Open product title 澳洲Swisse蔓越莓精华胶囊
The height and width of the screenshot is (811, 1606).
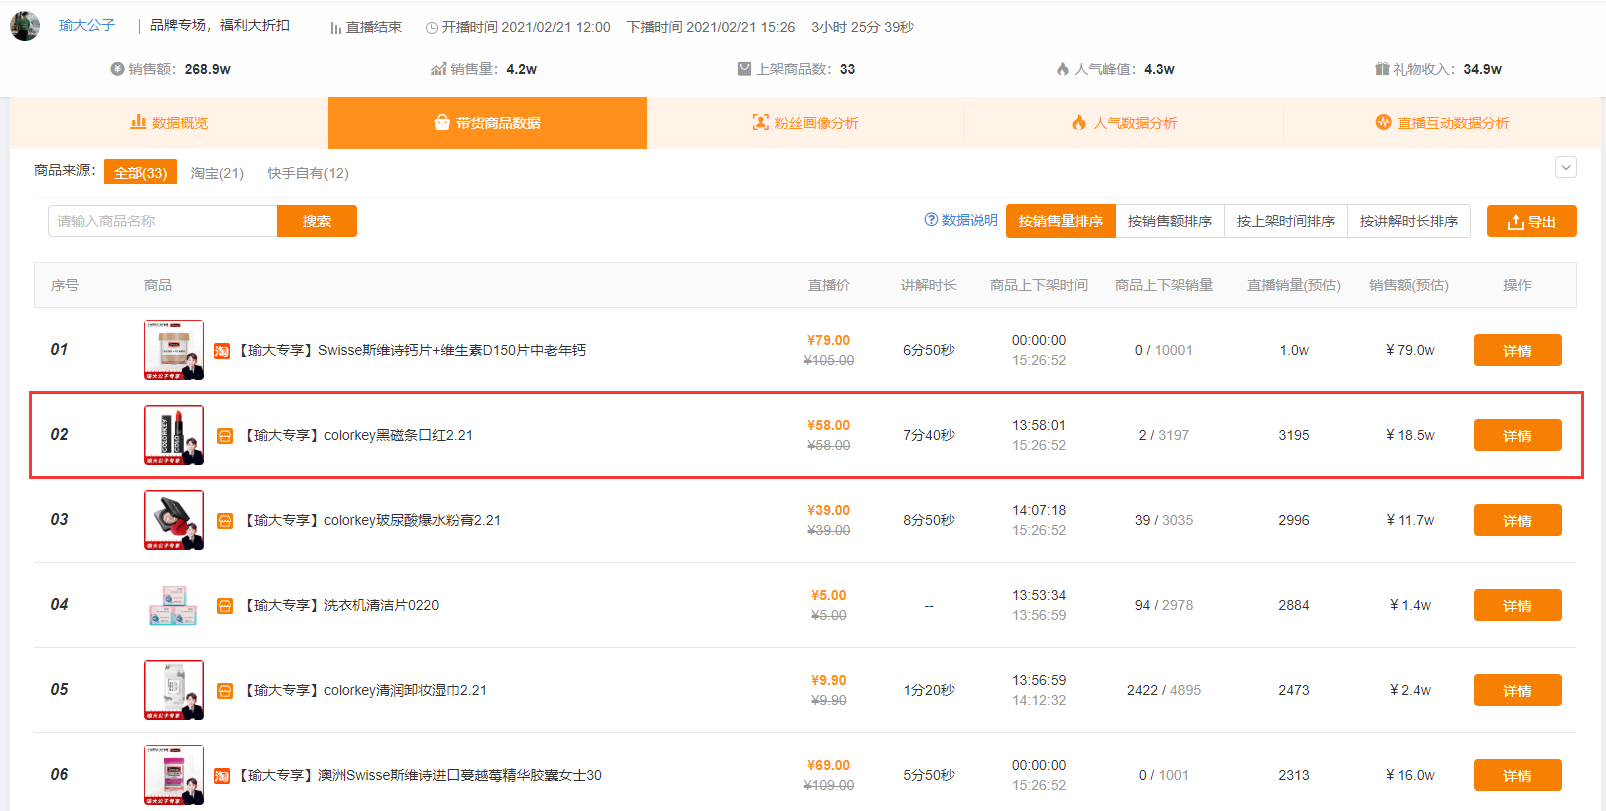(420, 775)
